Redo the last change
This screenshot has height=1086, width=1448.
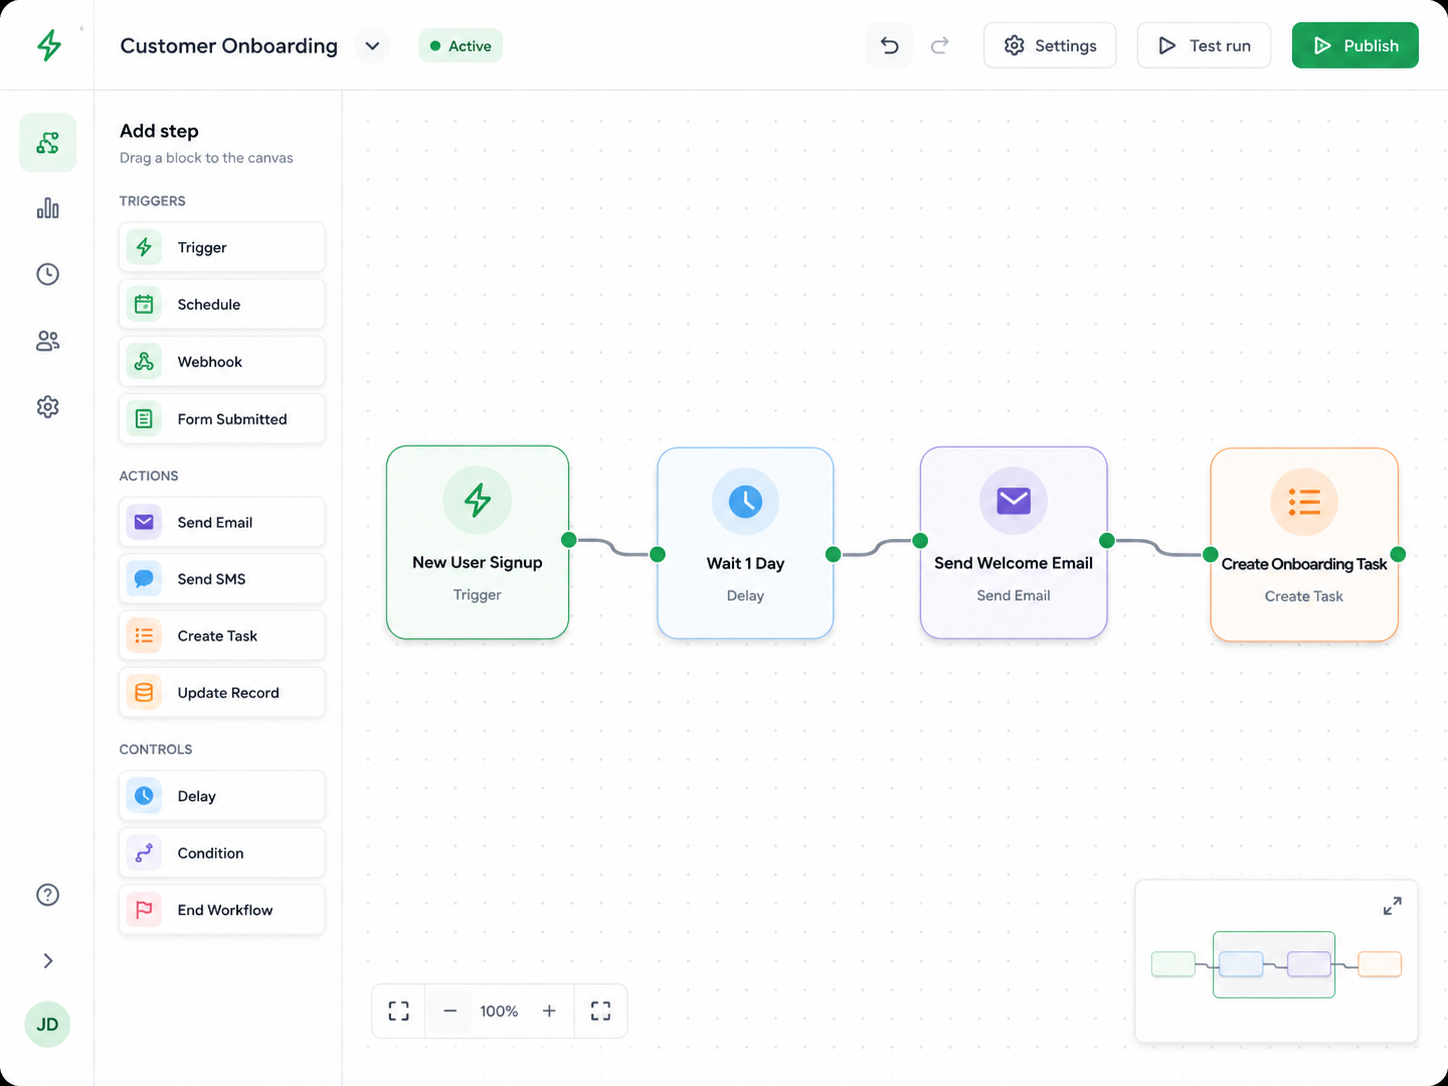pyautogui.click(x=940, y=46)
